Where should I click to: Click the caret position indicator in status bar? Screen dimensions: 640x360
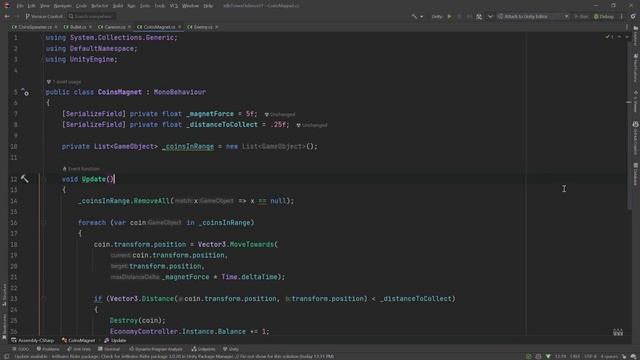[x=560, y=356]
